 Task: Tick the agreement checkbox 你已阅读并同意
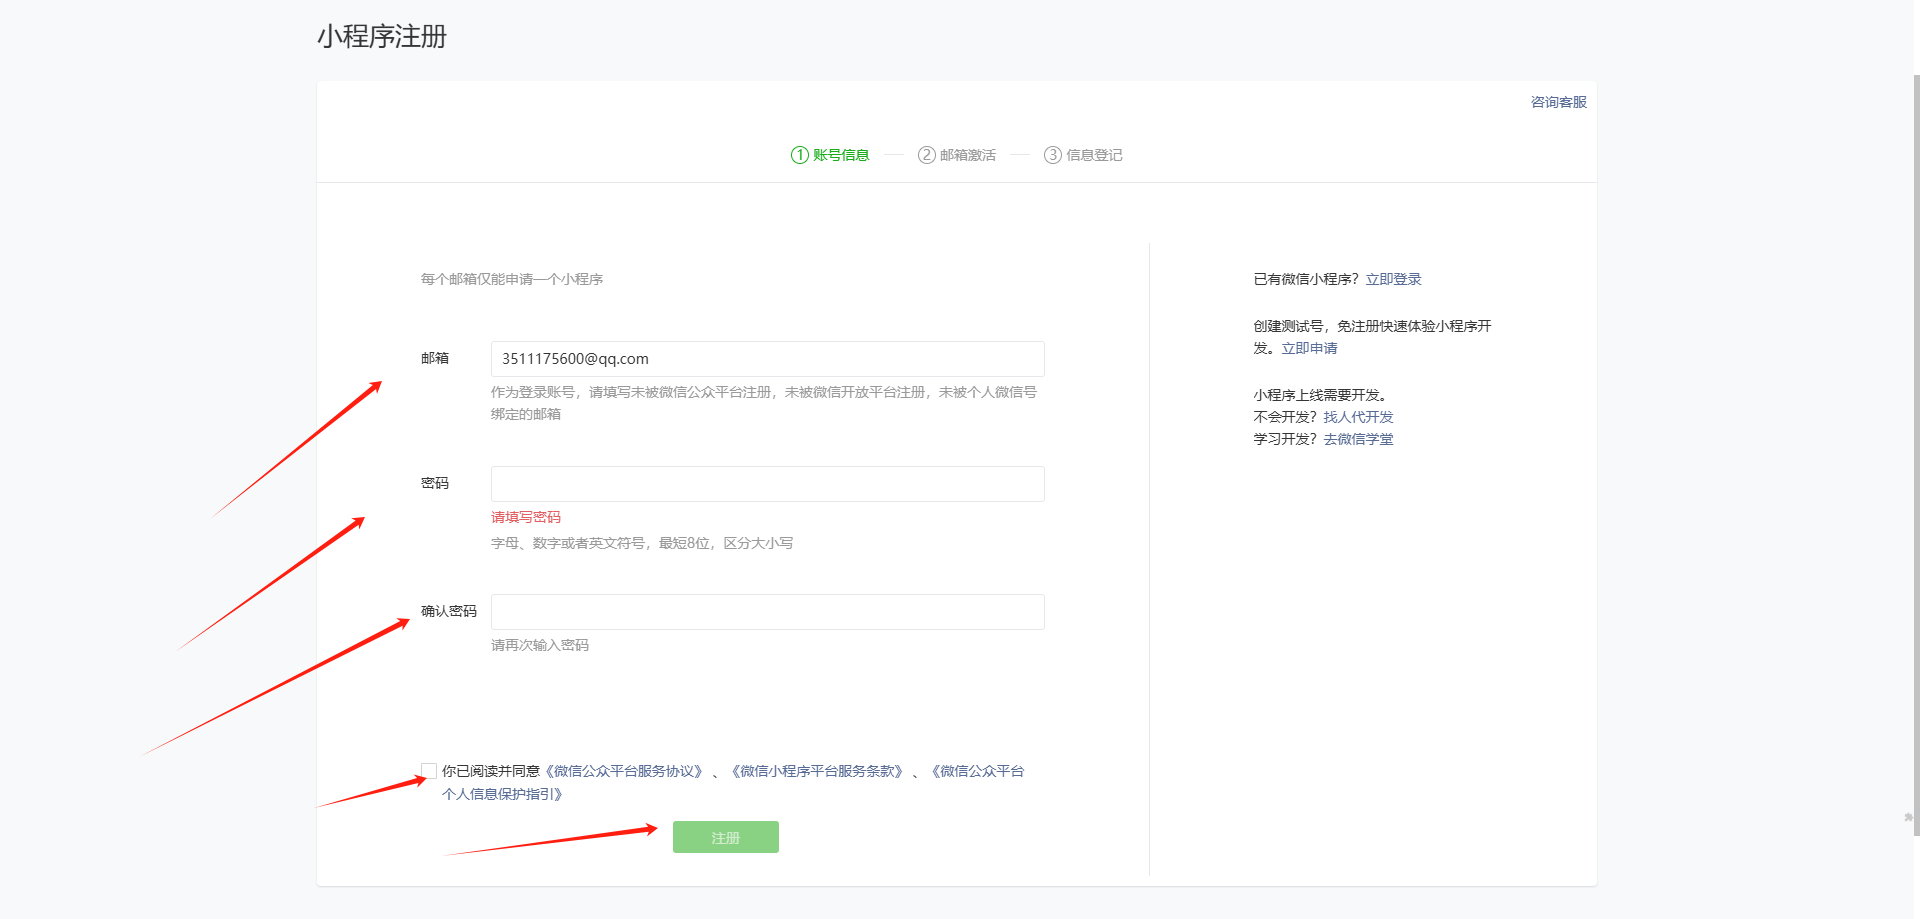pos(429,771)
